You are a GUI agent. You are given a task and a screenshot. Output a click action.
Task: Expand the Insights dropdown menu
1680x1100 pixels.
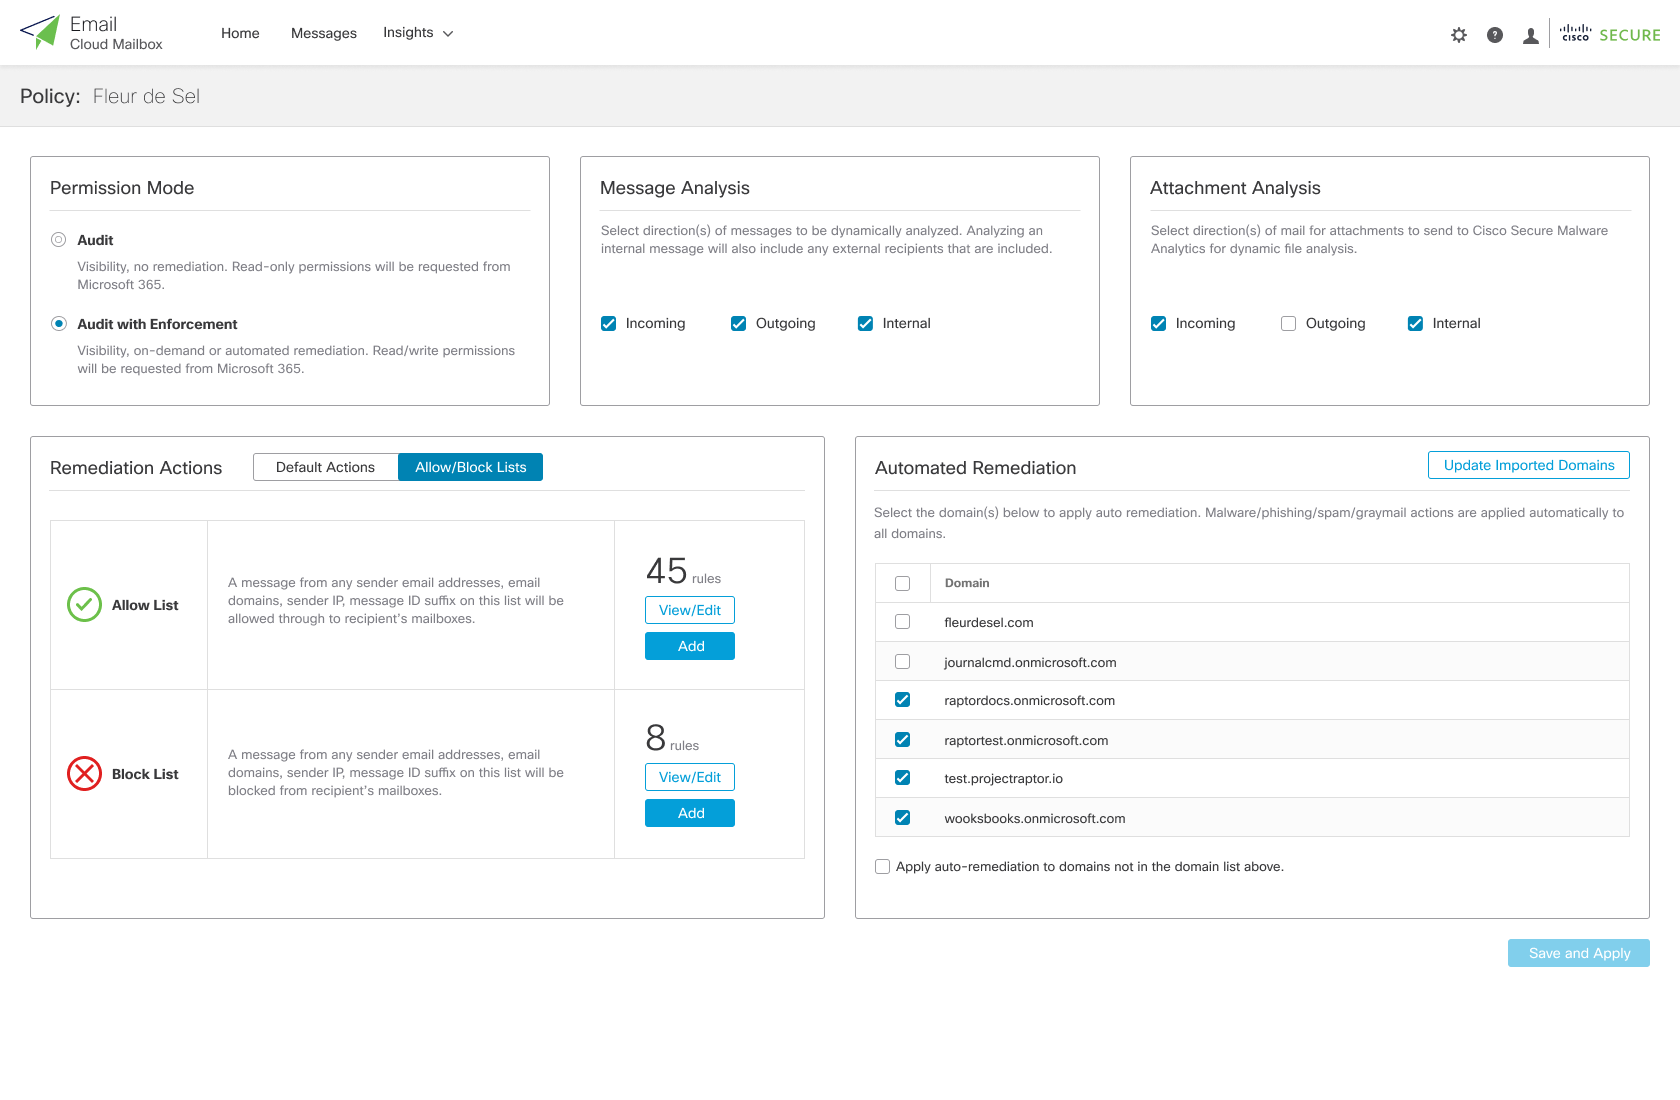coord(418,33)
